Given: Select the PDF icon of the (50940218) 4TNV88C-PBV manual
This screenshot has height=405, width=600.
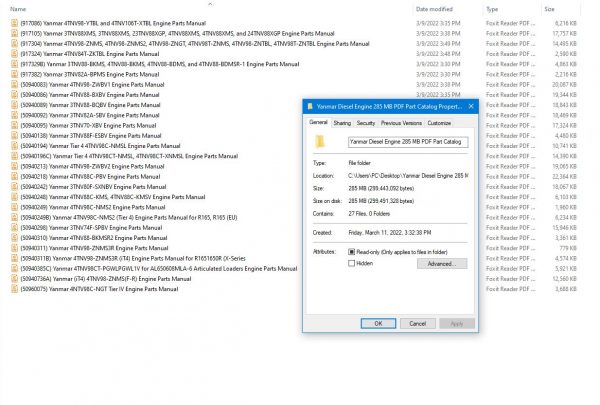Looking at the screenshot, I should [x=15, y=176].
